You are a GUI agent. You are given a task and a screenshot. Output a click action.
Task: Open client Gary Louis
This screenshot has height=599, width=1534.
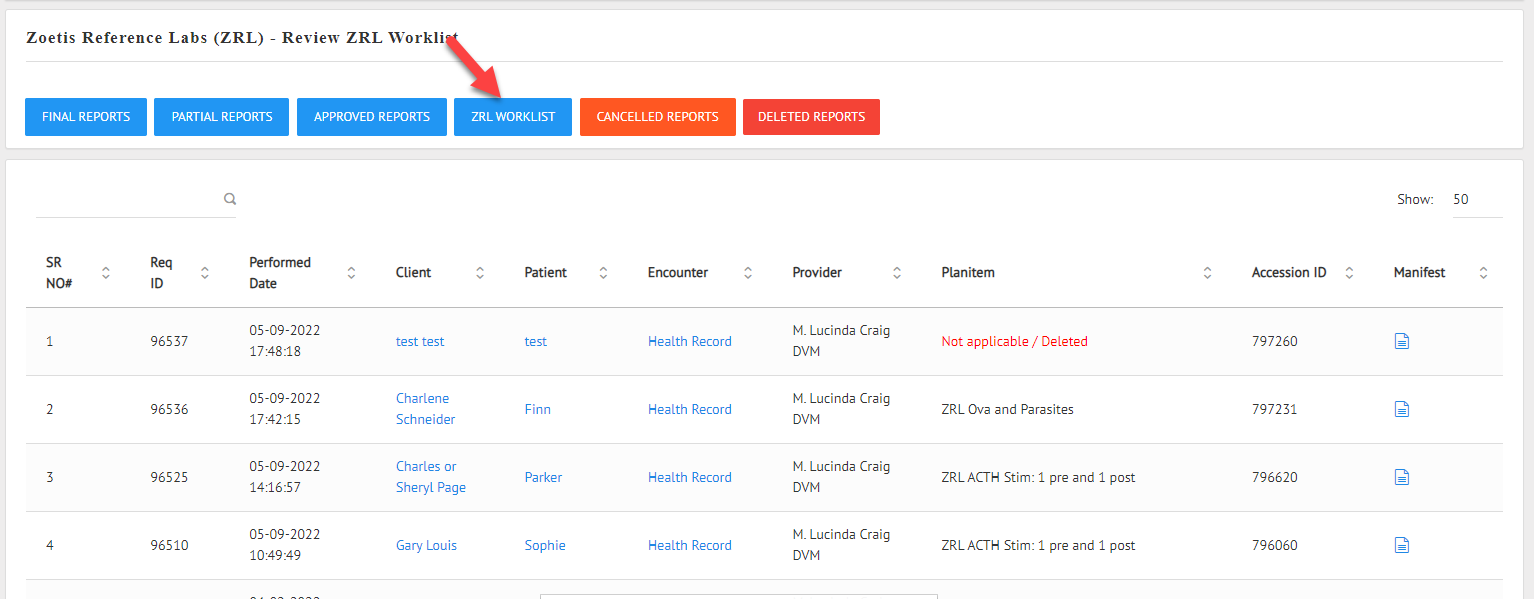[x=426, y=545]
